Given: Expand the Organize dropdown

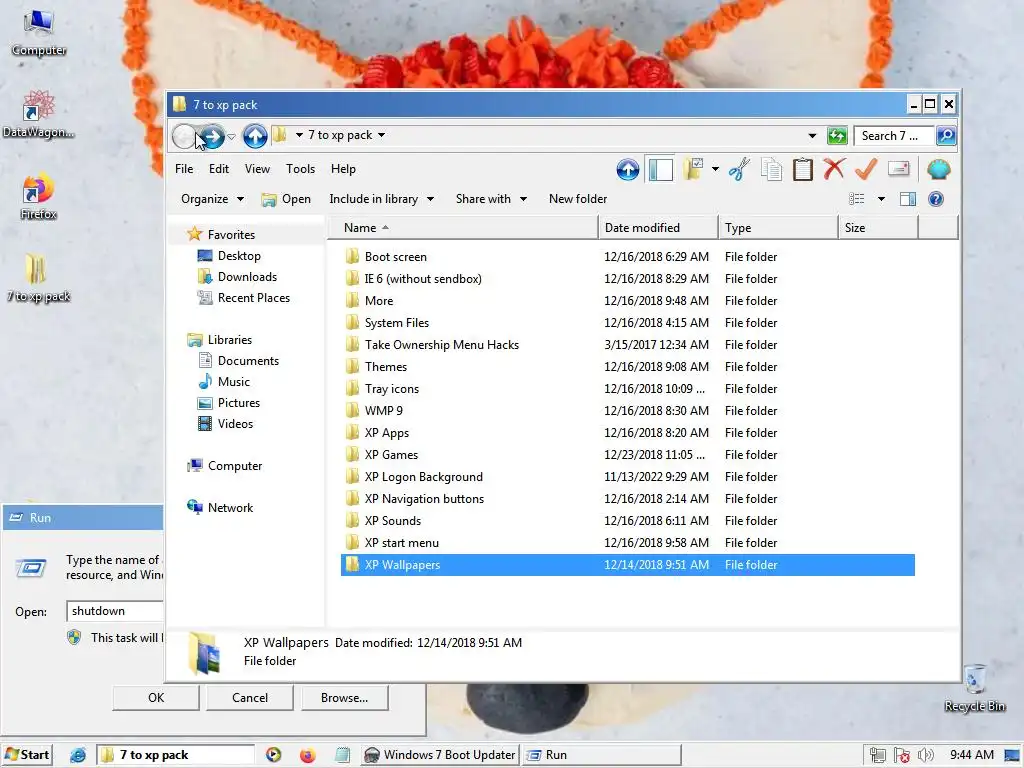Looking at the screenshot, I should [x=212, y=199].
